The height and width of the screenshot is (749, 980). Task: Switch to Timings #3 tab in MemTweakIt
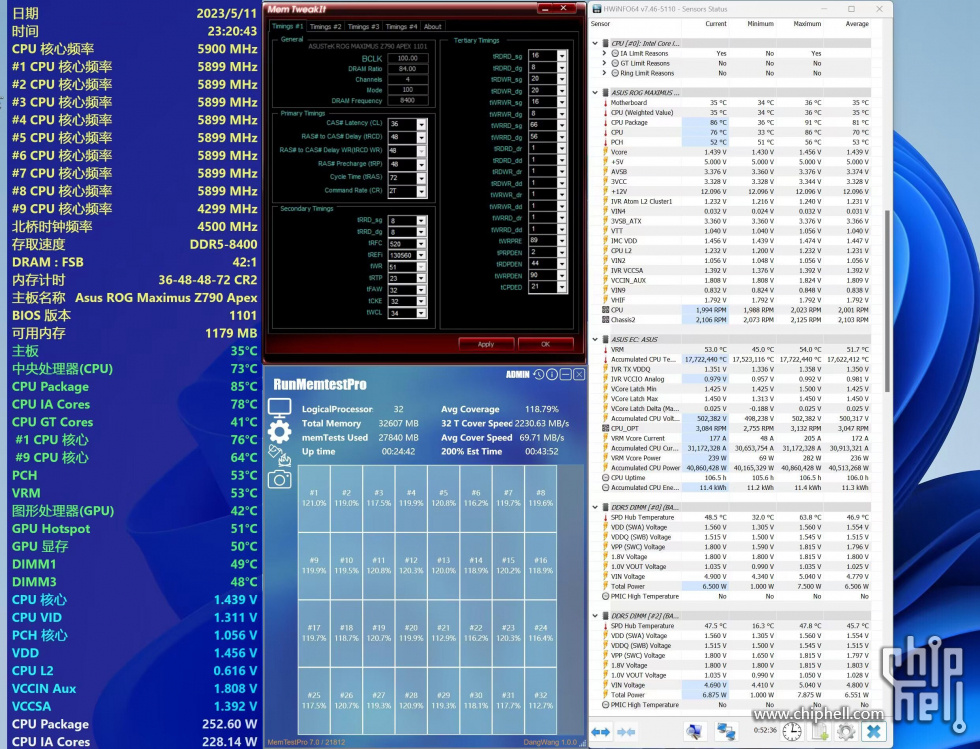[363, 27]
